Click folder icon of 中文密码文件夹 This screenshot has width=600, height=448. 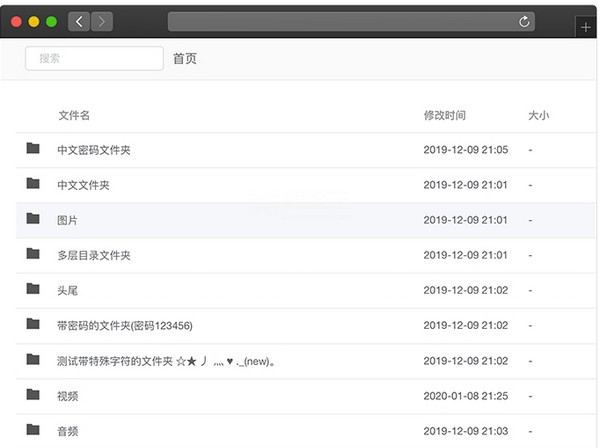[33, 148]
